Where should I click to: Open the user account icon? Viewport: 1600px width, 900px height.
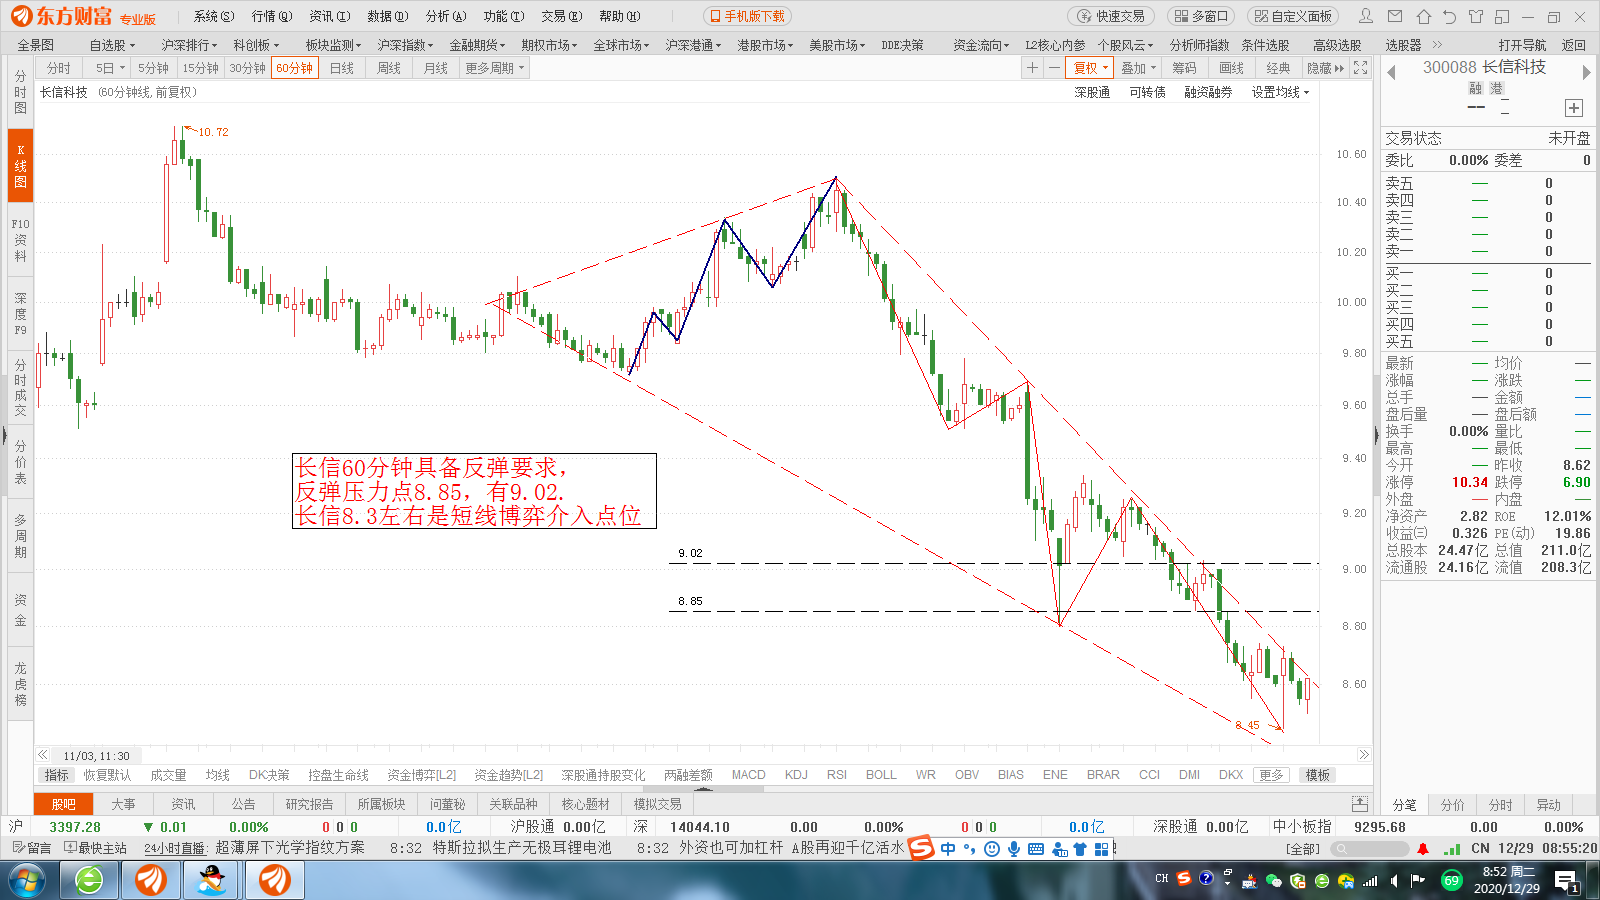(1366, 16)
